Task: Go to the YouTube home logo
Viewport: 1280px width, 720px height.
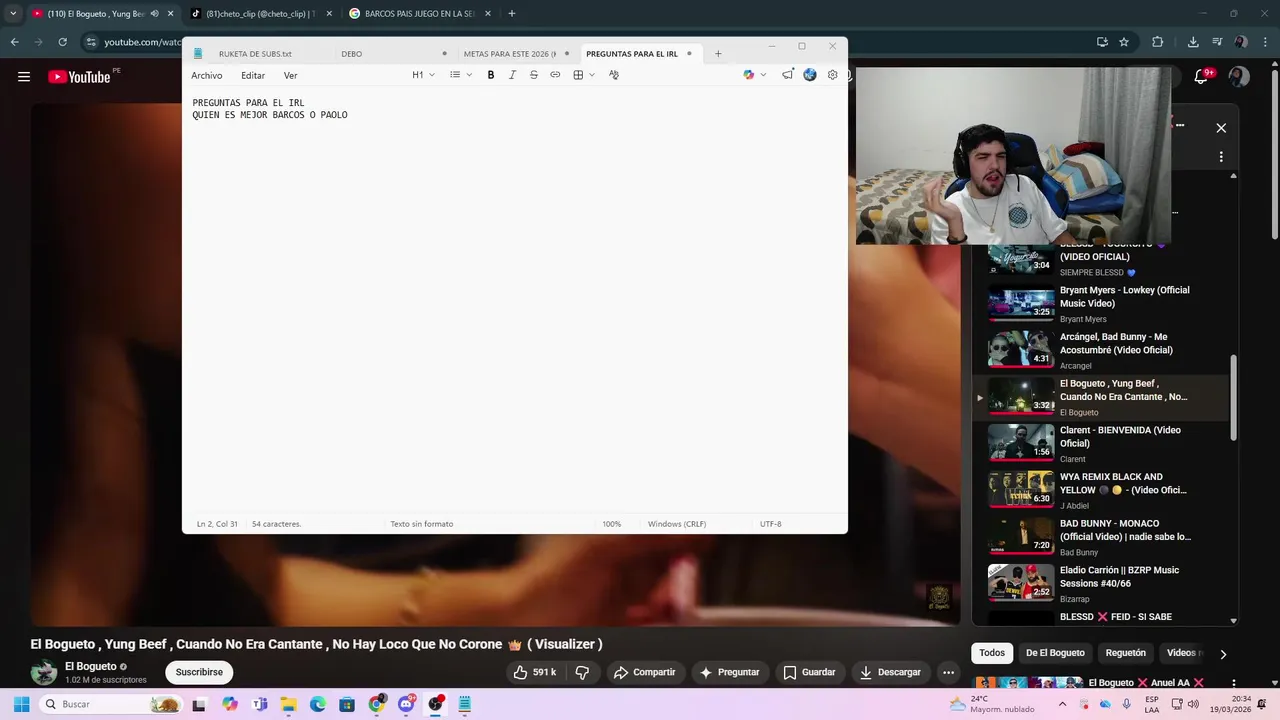Action: 79,77
